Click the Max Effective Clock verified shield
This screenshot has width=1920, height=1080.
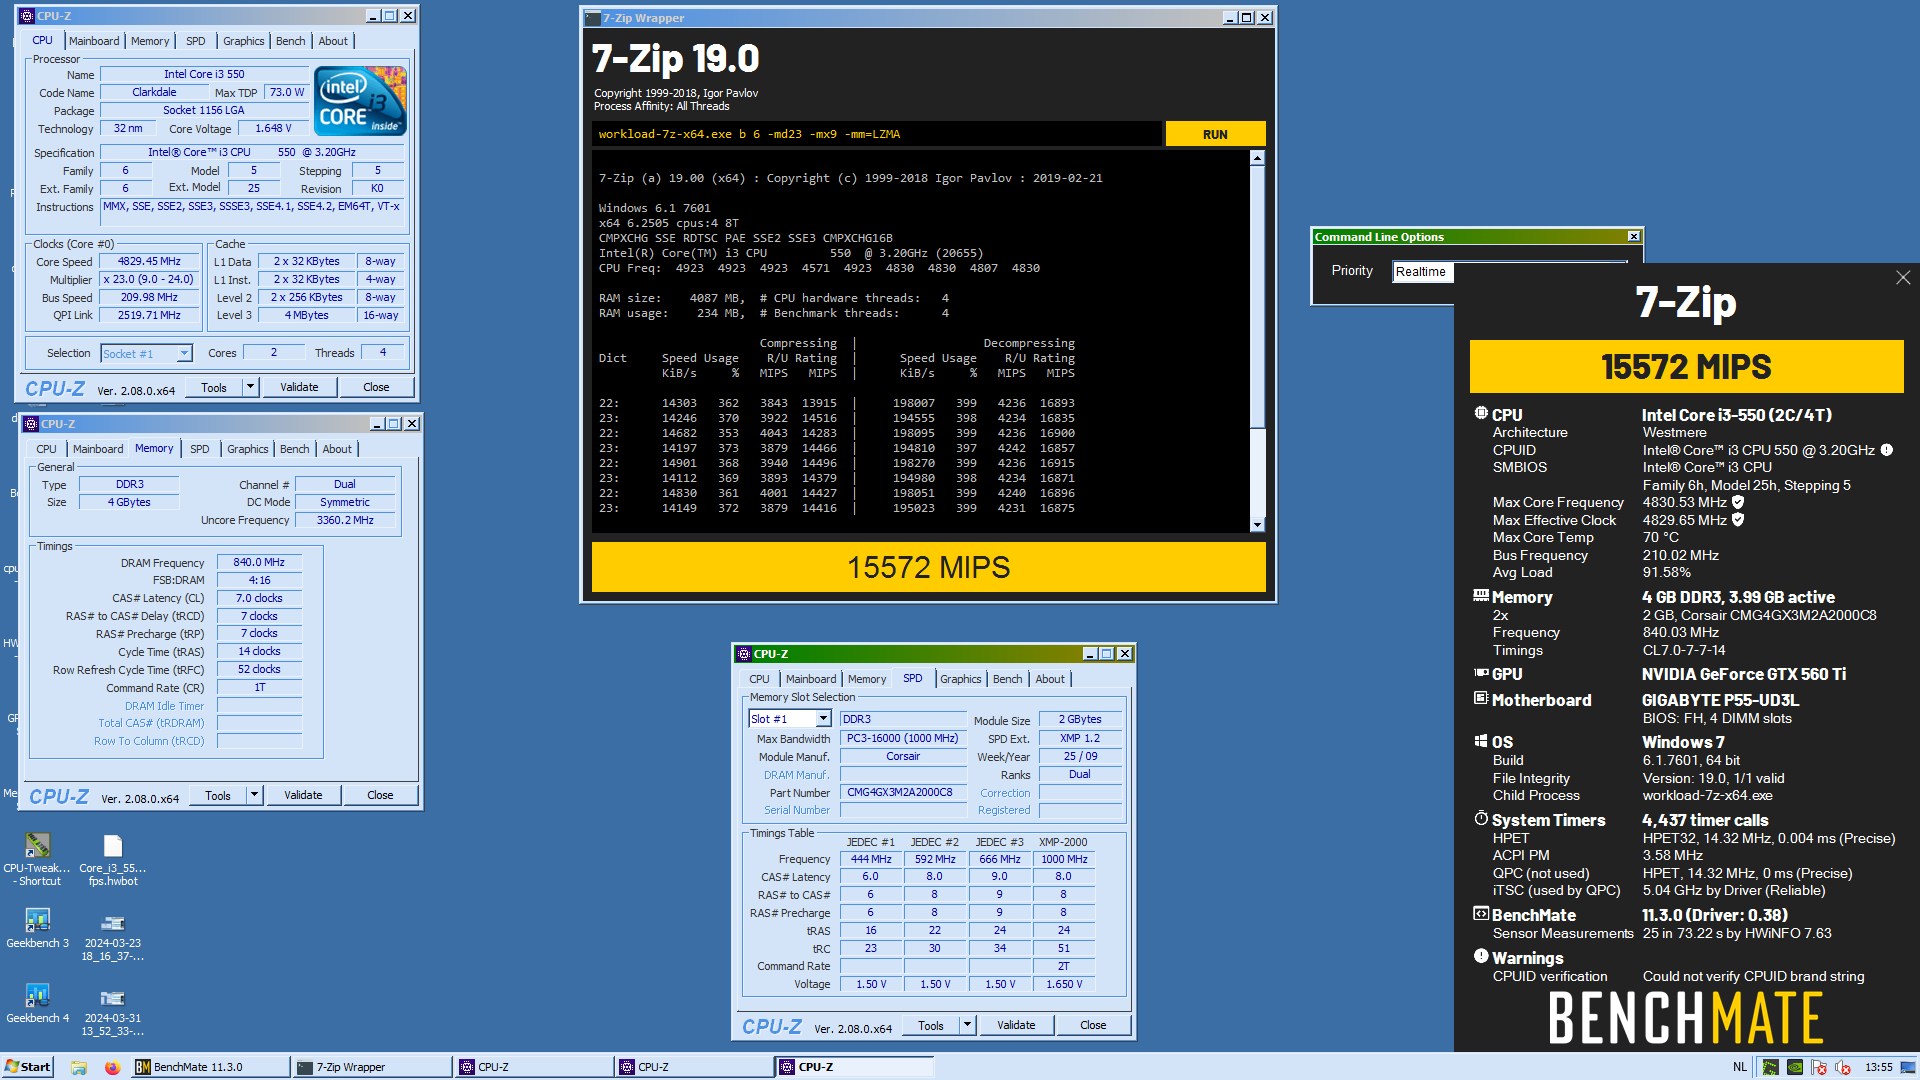(1738, 520)
